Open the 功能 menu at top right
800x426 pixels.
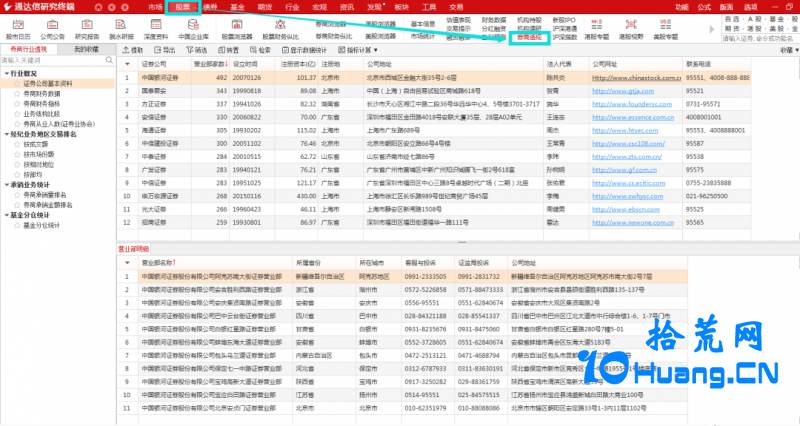682,7
